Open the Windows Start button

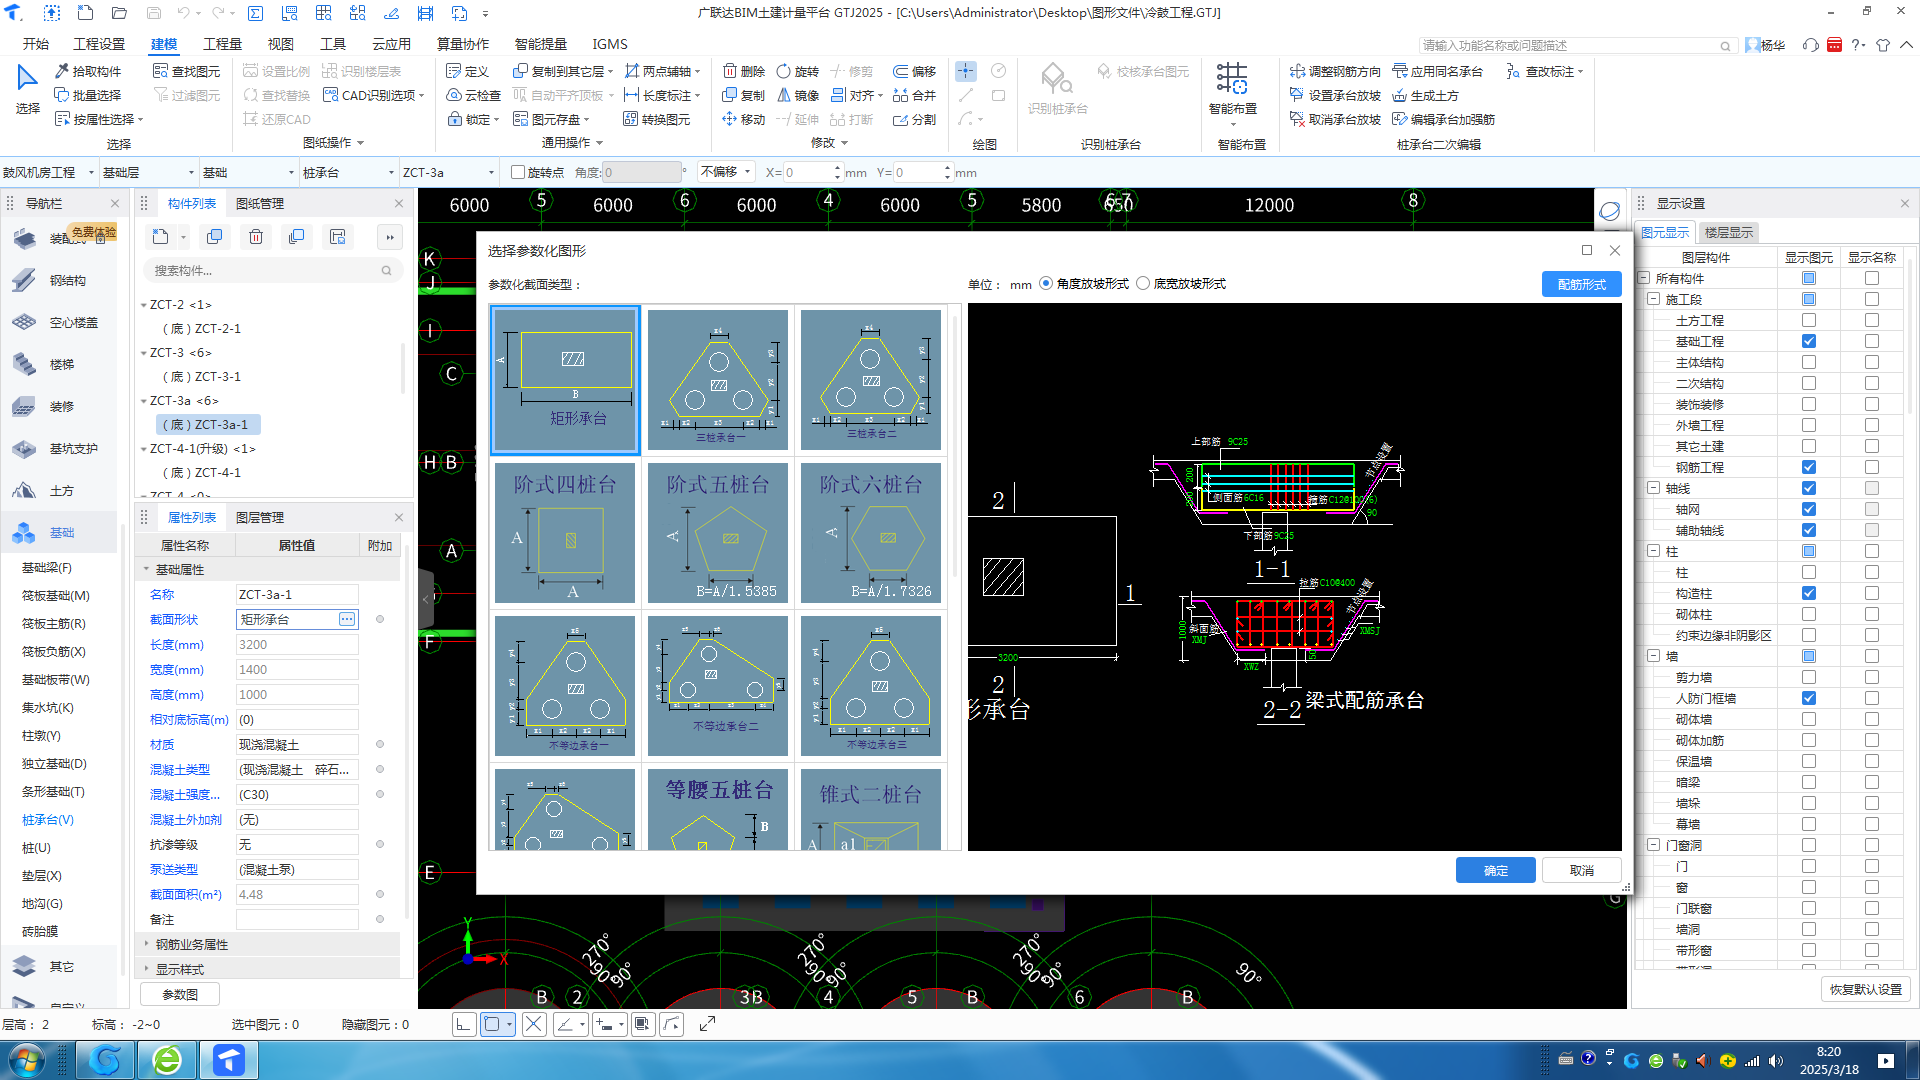[x=26, y=1059]
